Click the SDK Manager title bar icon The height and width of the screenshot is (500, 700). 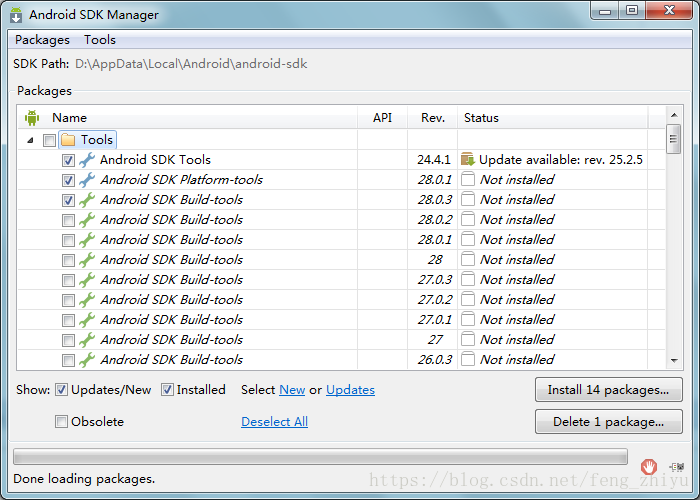[x=17, y=15]
